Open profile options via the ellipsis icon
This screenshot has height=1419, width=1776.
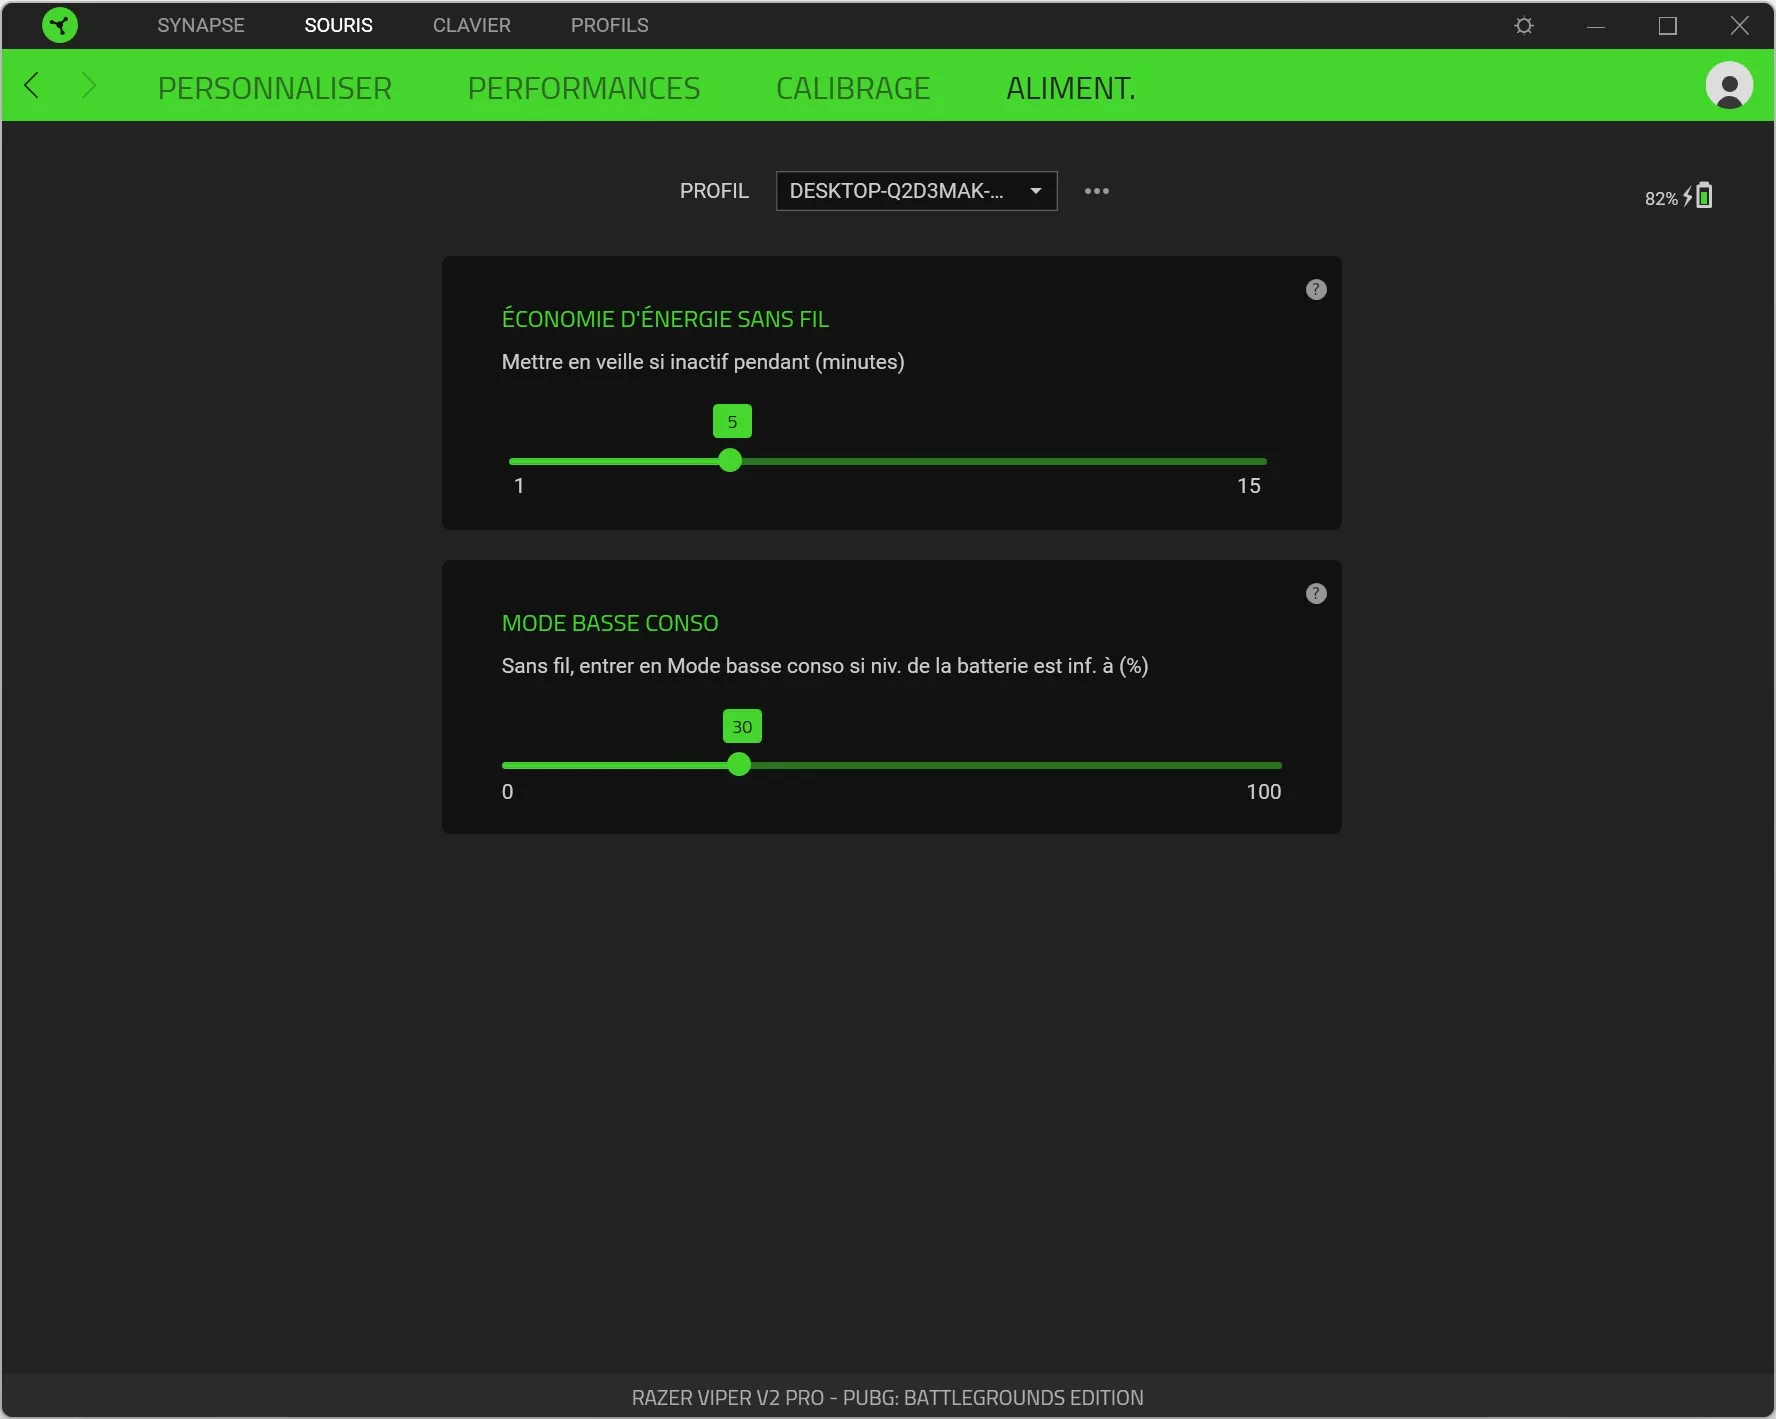(1097, 191)
